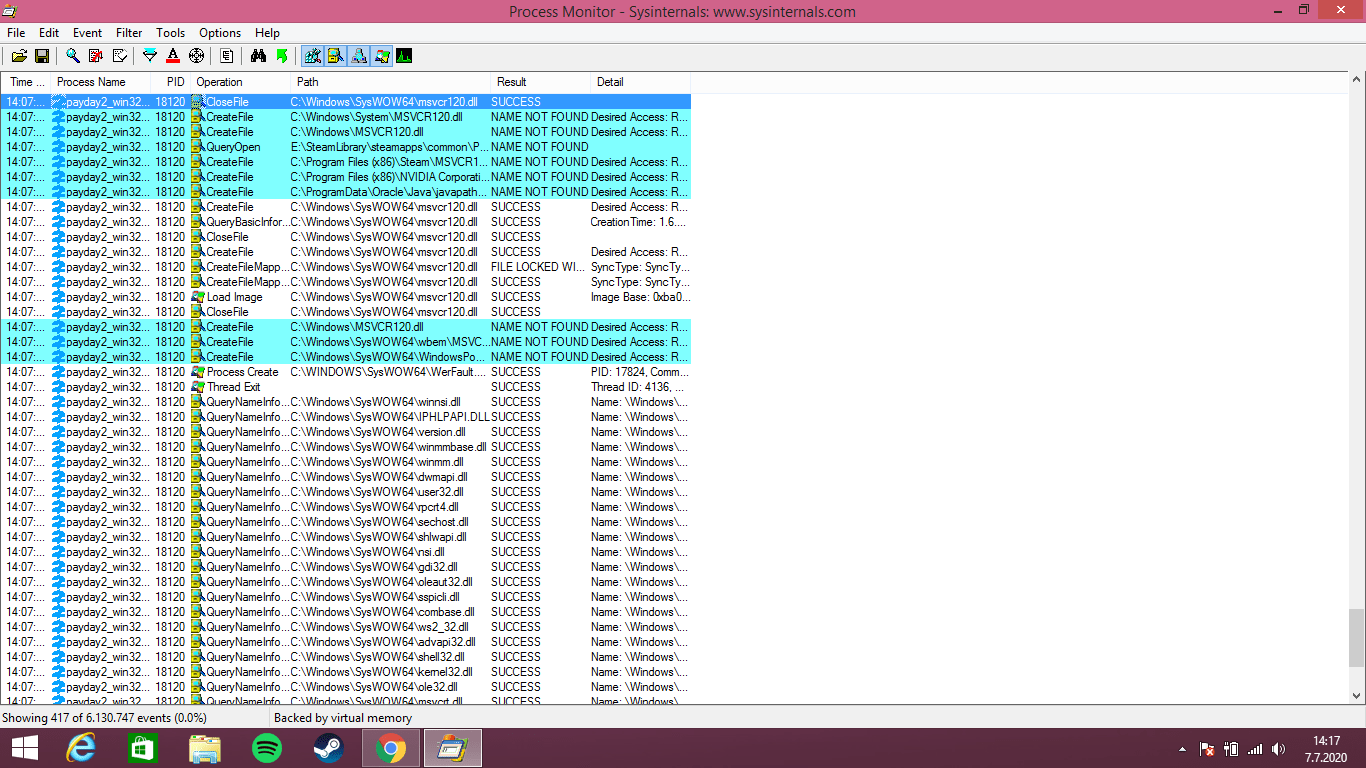The height and width of the screenshot is (768, 1366).
Task: Click the green Jump To Object arrow
Action: (281, 56)
